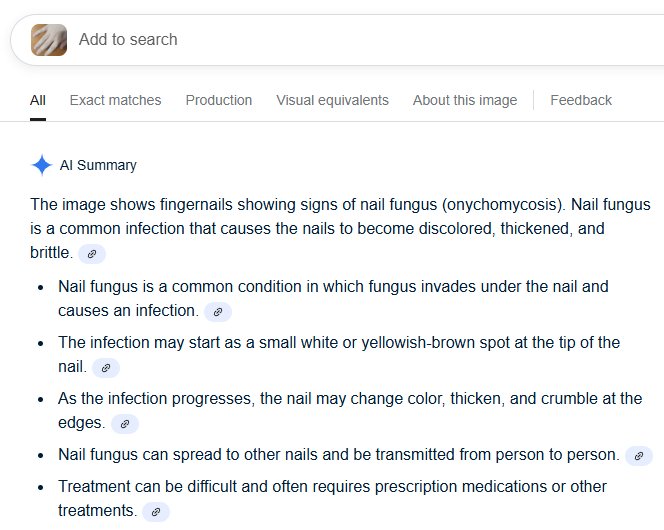This screenshot has height=530, width=664.
Task: Switch to Exact matches tab
Action: click(x=115, y=100)
